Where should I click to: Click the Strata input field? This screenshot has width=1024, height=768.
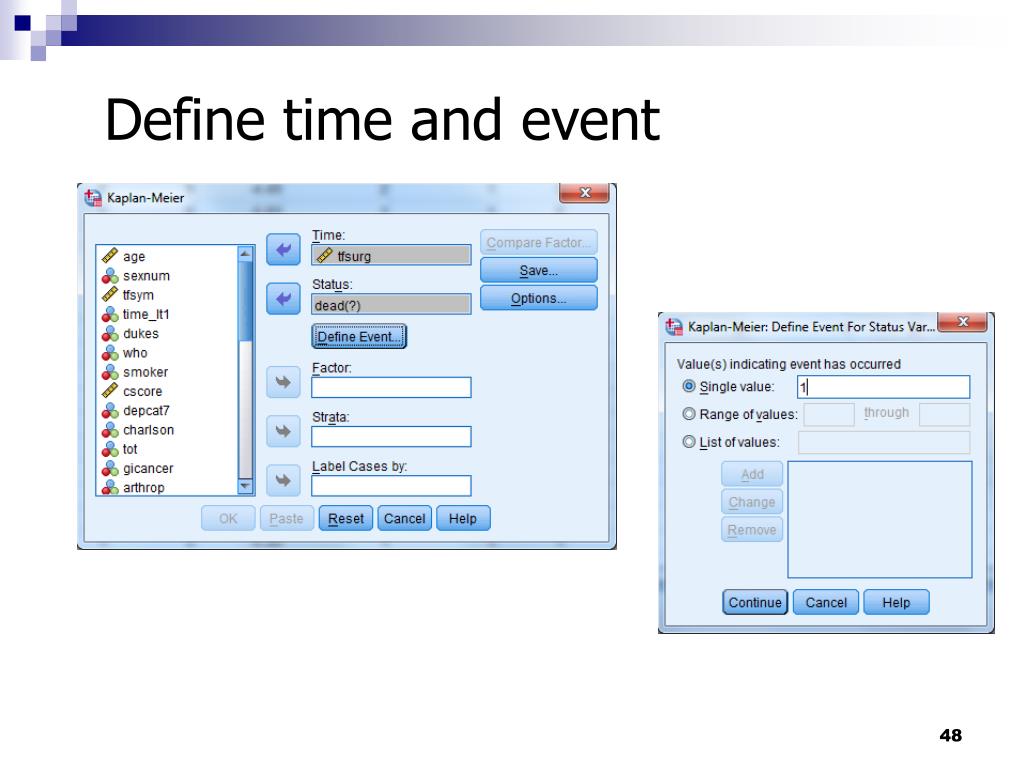(x=391, y=437)
